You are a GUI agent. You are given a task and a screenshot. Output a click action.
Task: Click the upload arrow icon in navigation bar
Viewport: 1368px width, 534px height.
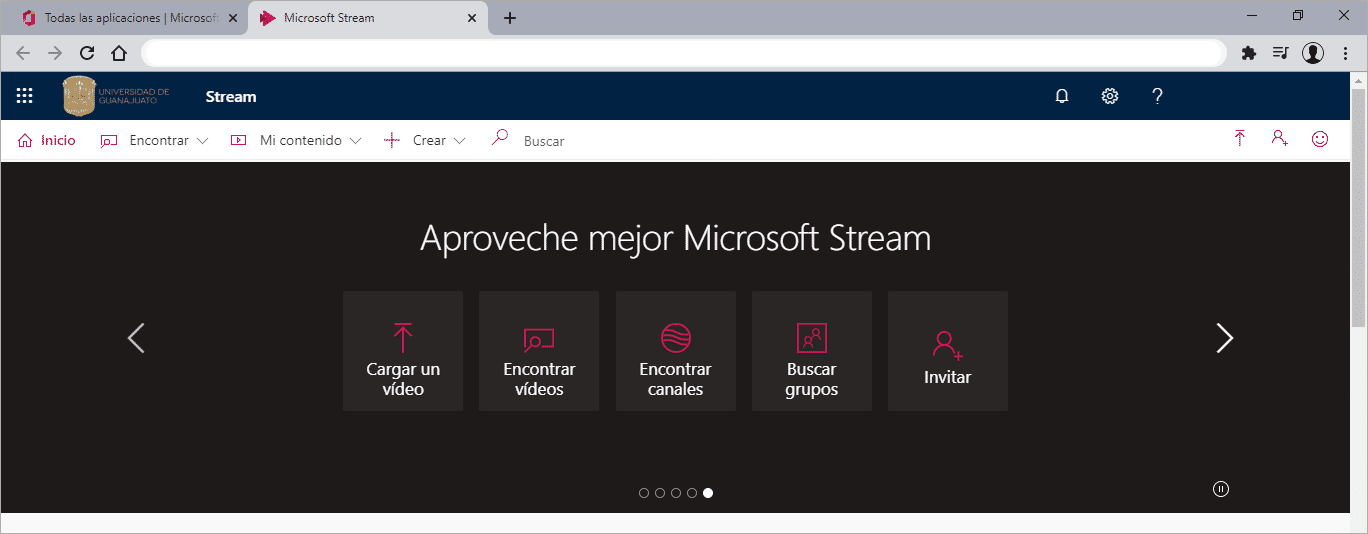point(1240,139)
